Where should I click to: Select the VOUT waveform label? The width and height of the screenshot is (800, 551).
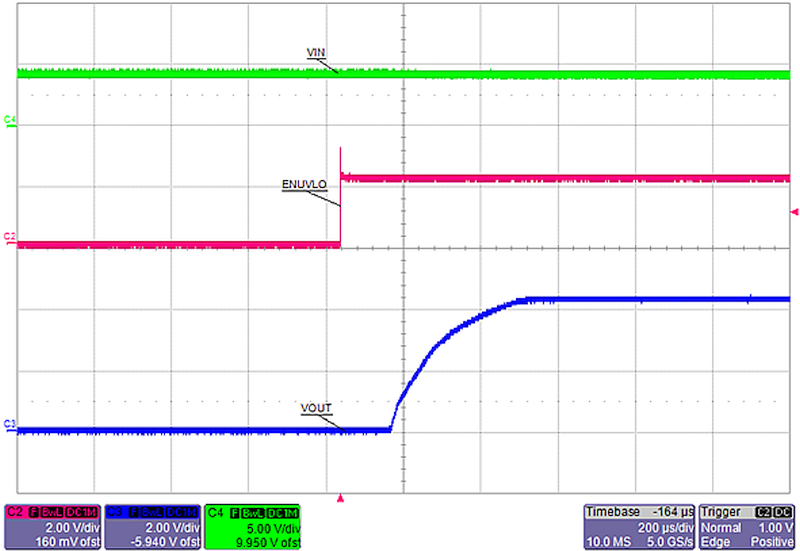pos(316,408)
